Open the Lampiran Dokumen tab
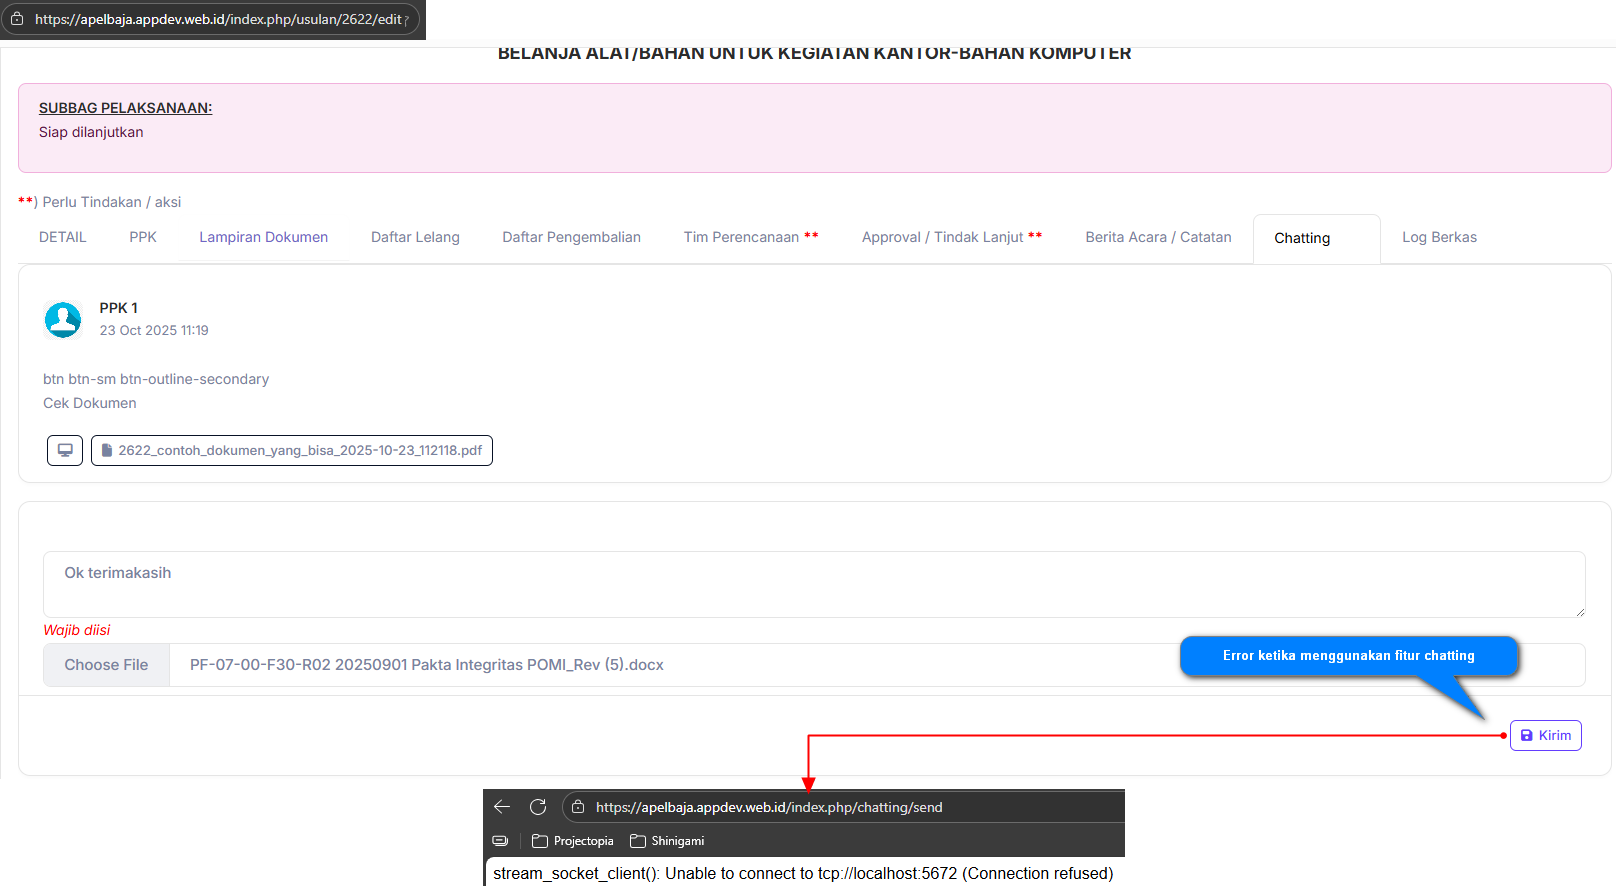 tap(263, 237)
